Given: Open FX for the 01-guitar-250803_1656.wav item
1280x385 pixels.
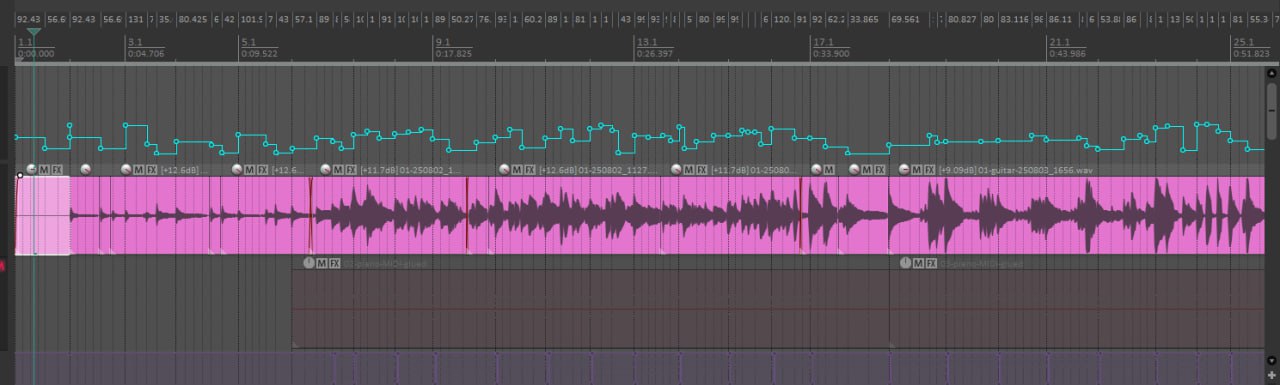Looking at the screenshot, I should pyautogui.click(x=930, y=170).
